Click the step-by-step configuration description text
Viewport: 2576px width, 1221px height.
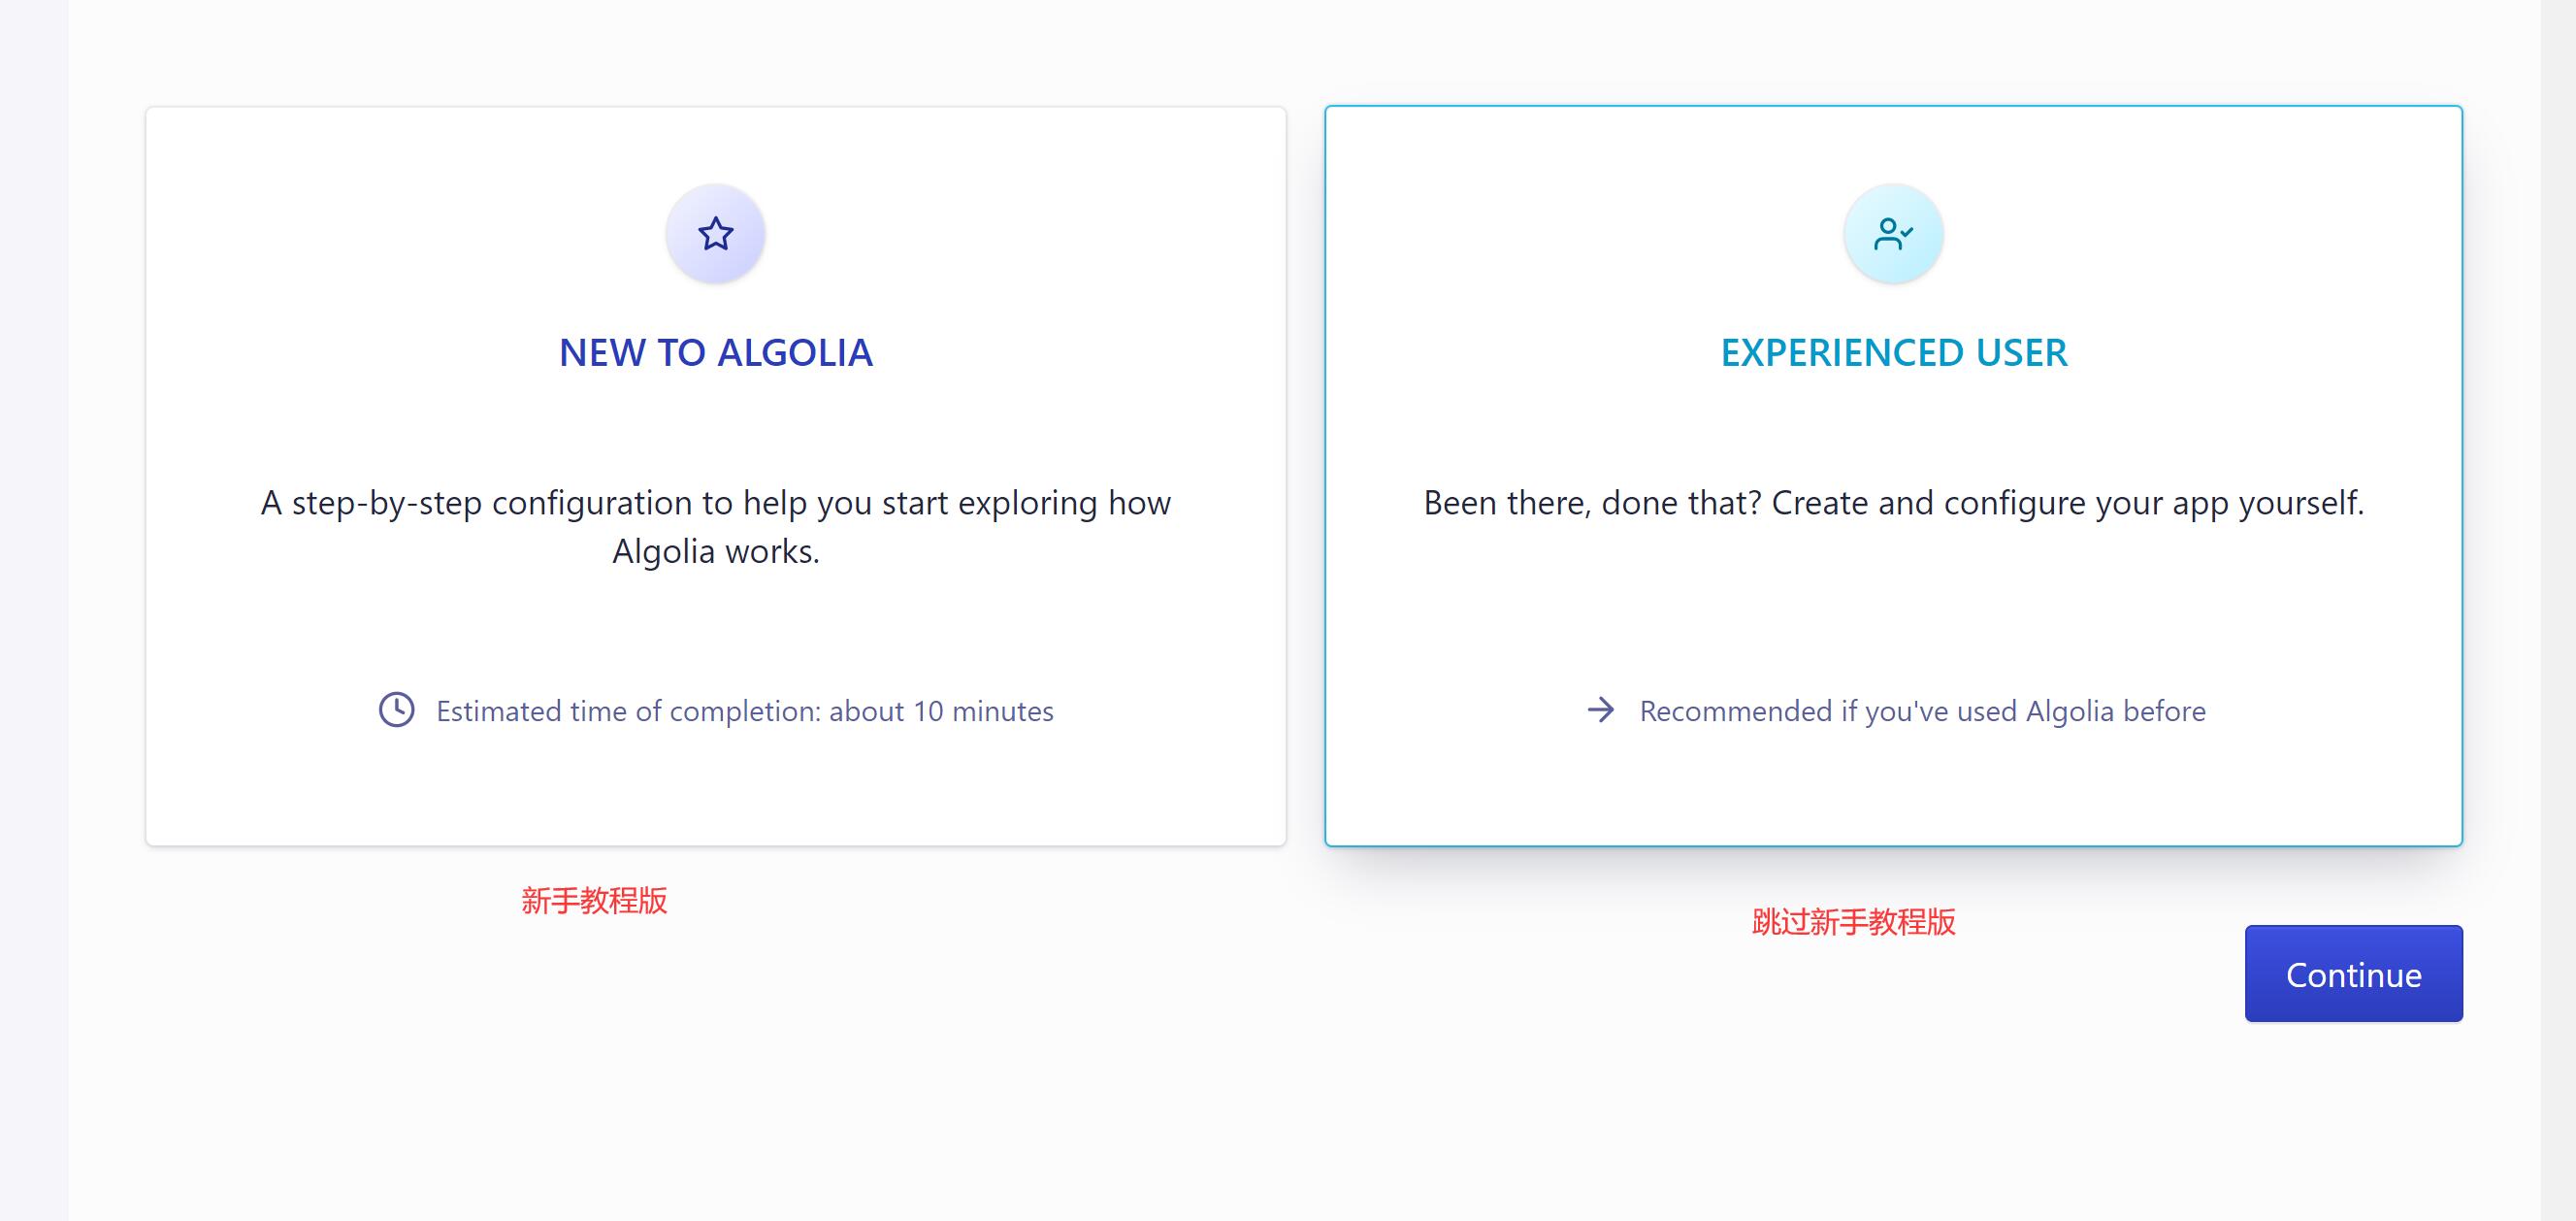[715, 503]
